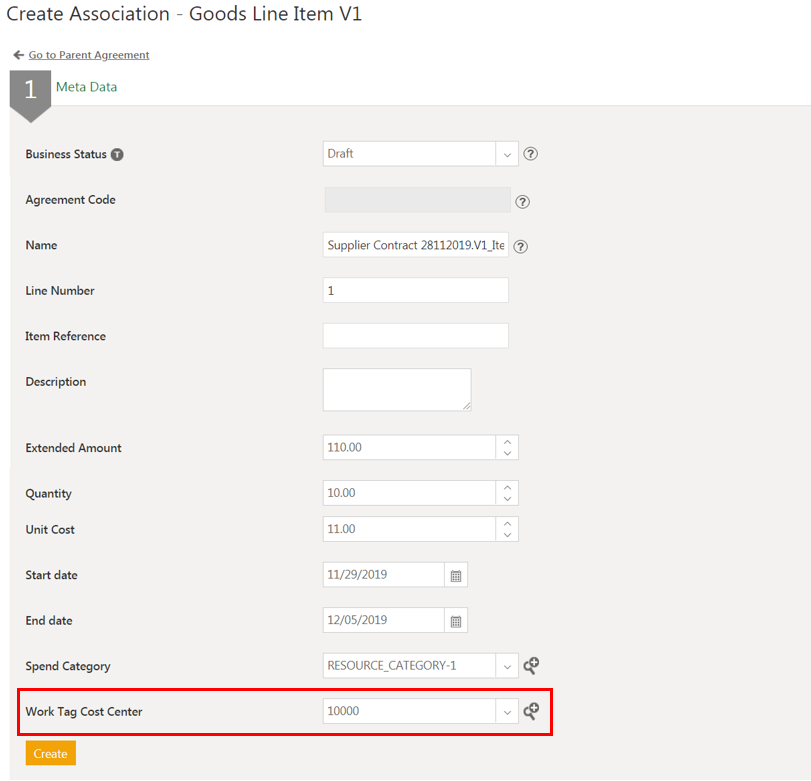Image resolution: width=811 pixels, height=781 pixels.
Task: Click help icon next to Business Status dropdown
Action: point(531,154)
